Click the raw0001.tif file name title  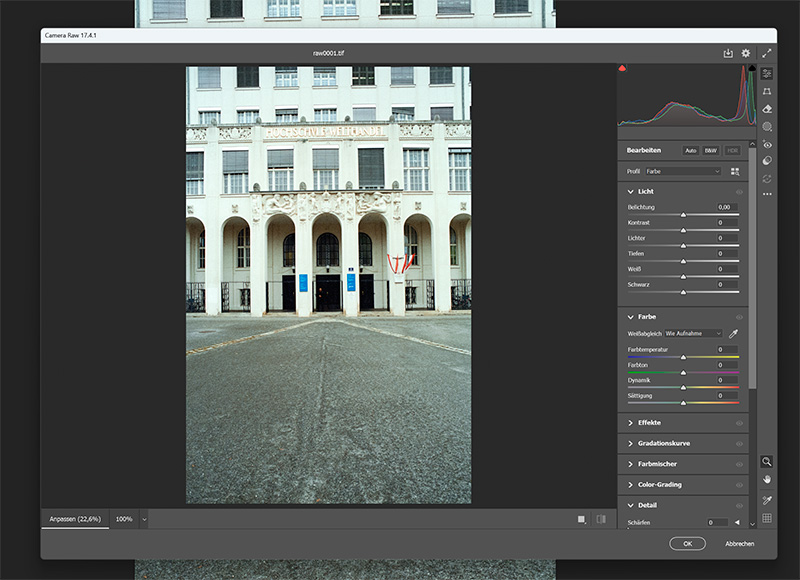pyautogui.click(x=329, y=53)
